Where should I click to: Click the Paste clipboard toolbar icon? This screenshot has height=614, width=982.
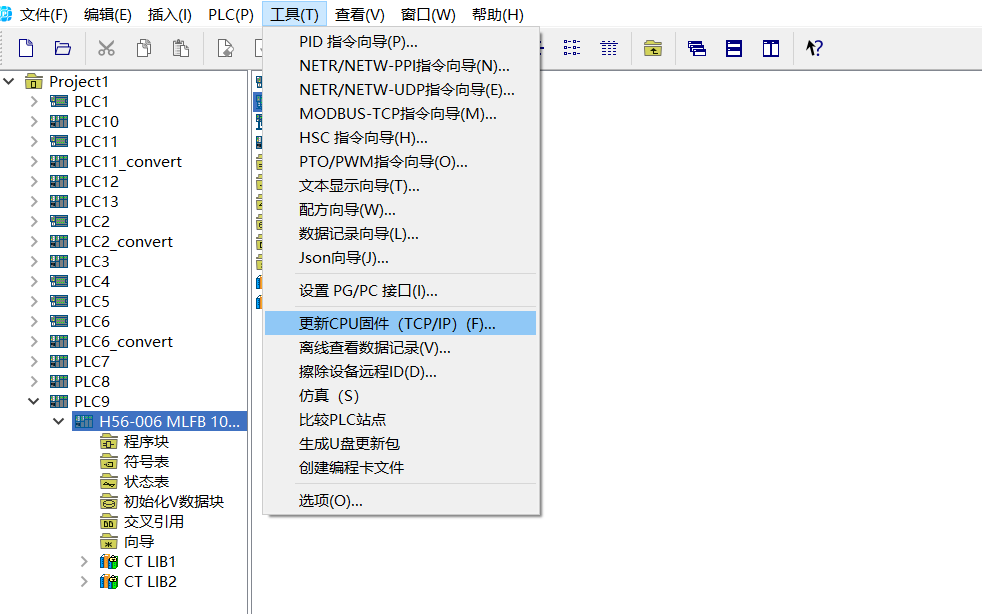click(x=180, y=48)
